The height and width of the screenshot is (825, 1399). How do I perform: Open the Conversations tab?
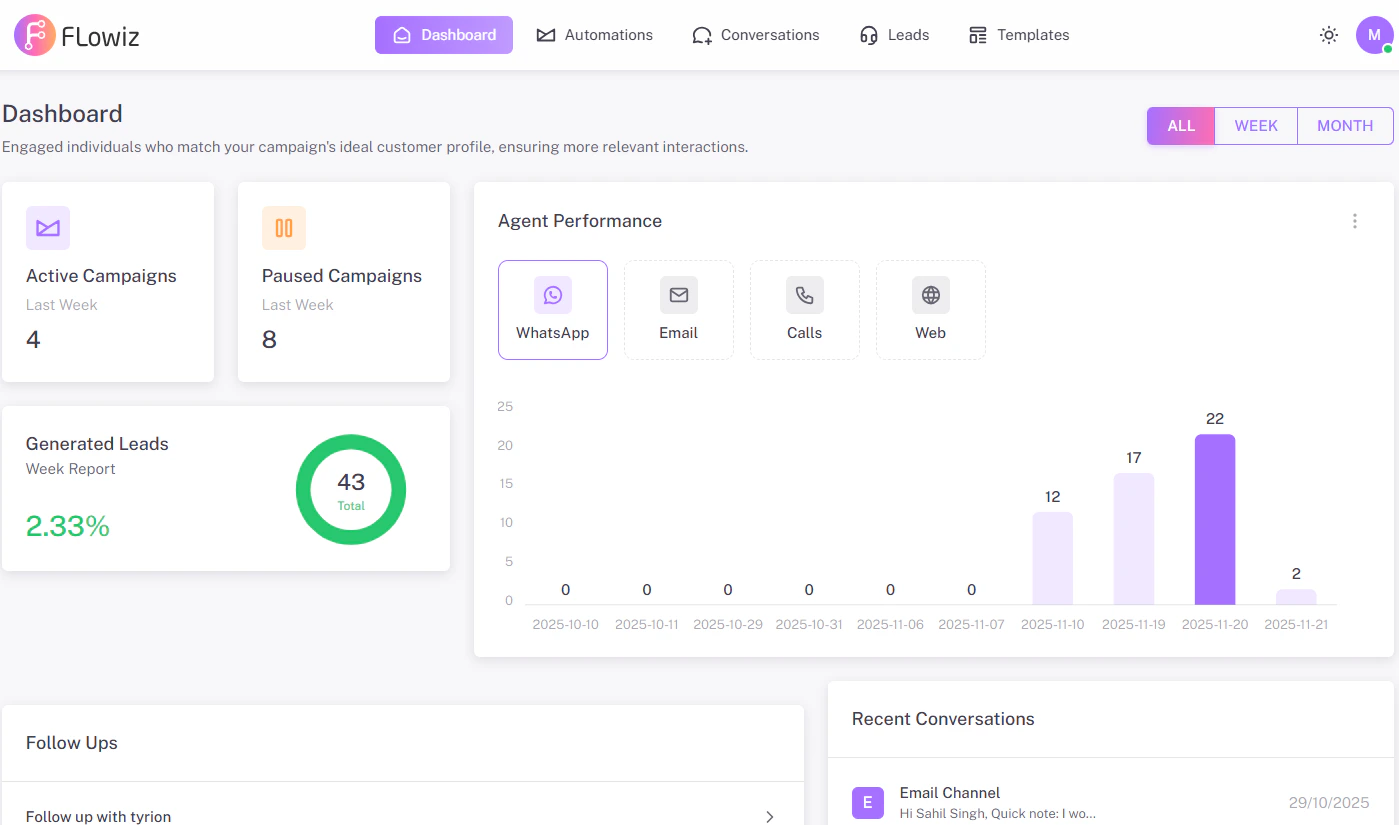point(756,35)
